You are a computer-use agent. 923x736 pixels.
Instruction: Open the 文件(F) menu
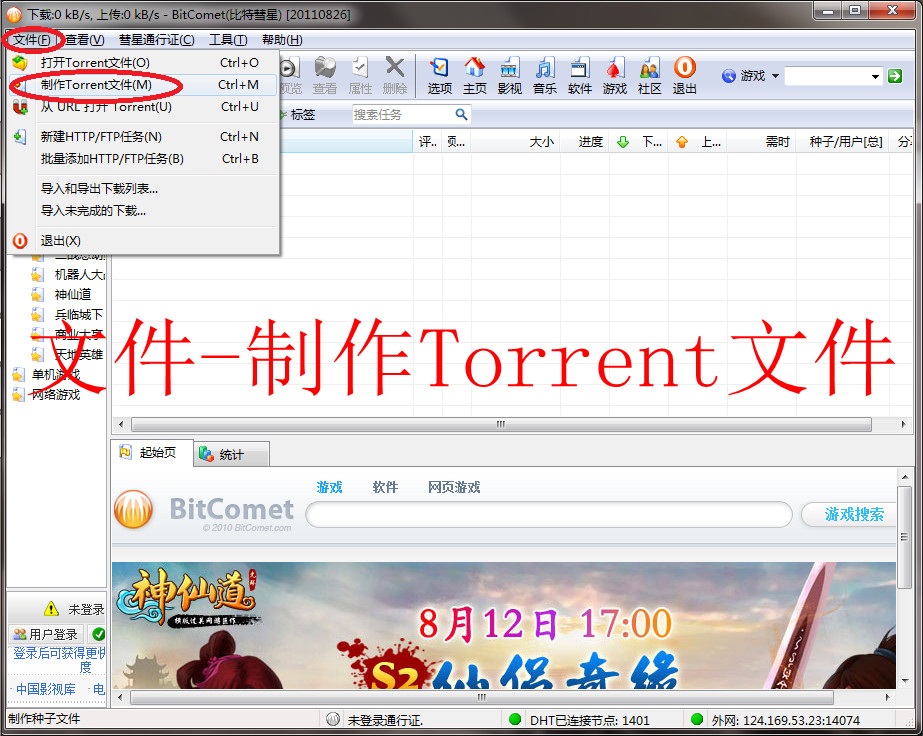click(32, 39)
